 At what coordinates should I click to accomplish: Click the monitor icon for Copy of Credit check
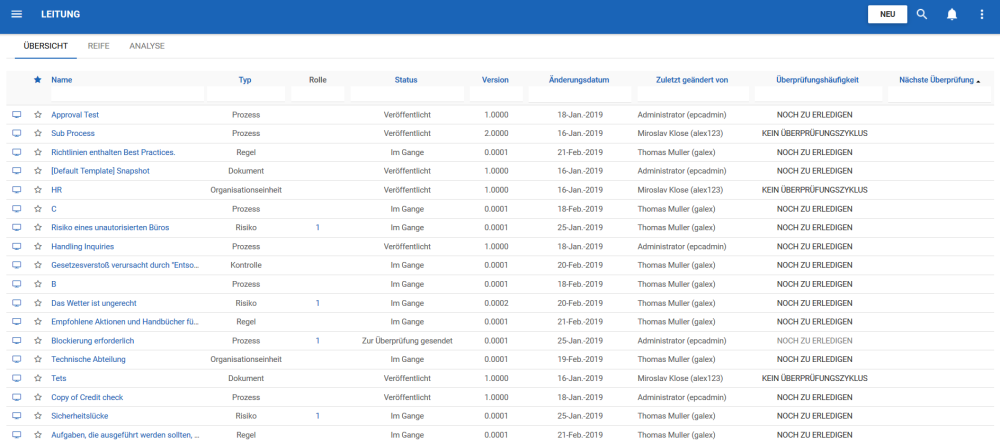coord(17,397)
